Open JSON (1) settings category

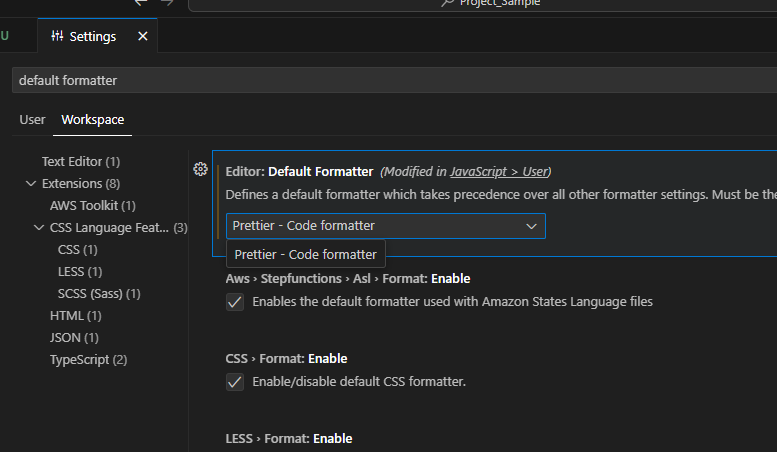click(74, 338)
